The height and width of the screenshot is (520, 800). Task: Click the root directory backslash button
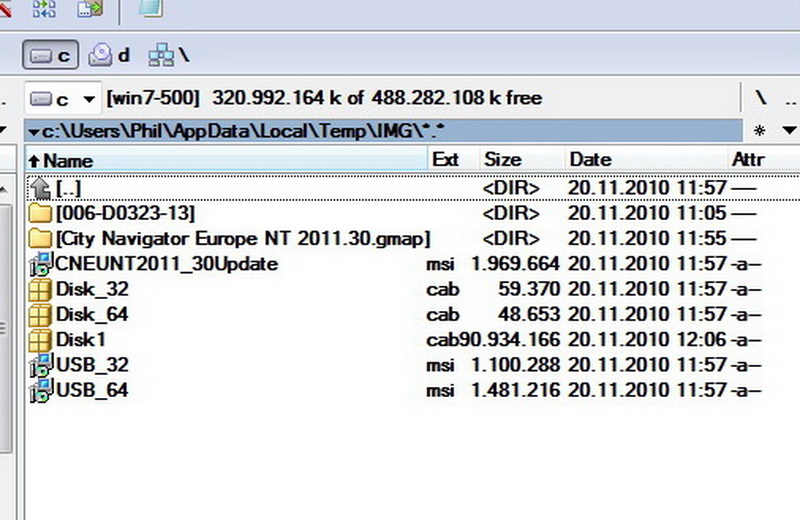761,98
